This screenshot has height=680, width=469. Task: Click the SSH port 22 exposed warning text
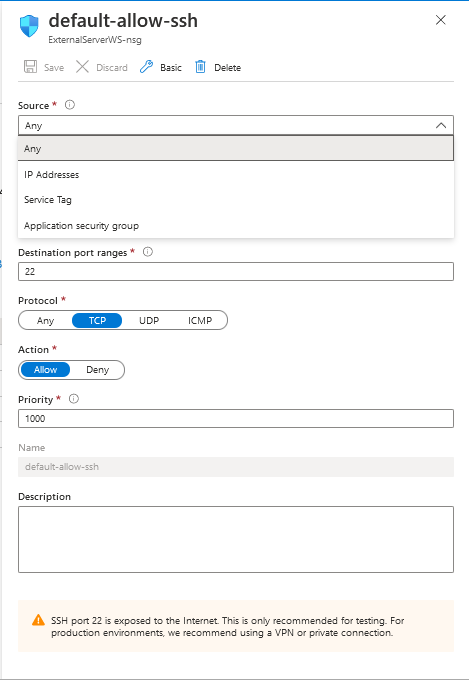(x=227, y=626)
